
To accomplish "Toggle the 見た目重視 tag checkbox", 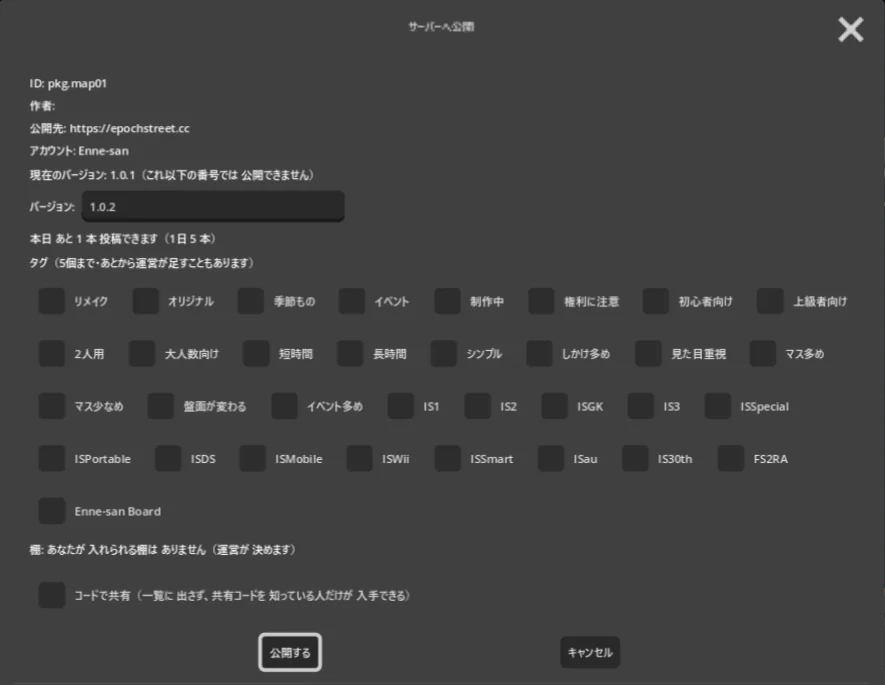I will (x=649, y=354).
